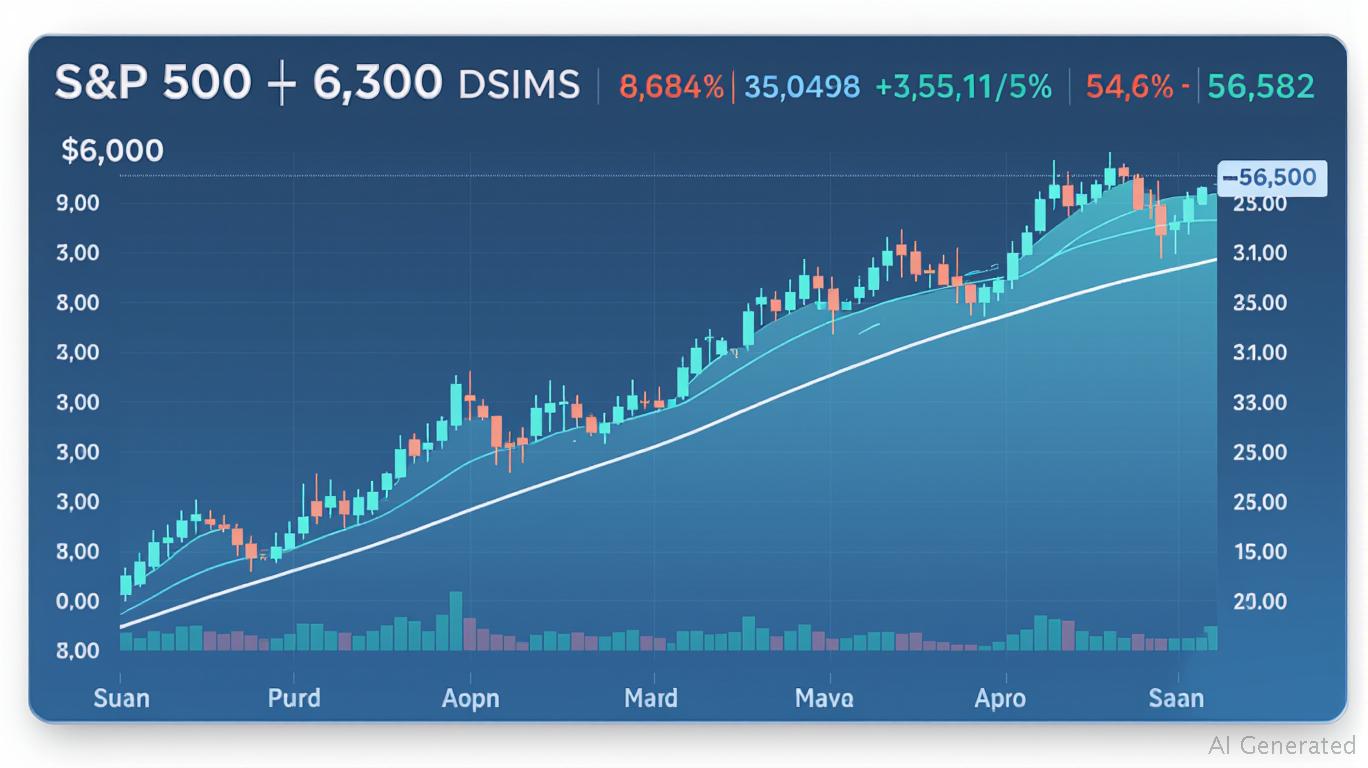This screenshot has width=1368, height=768.
Task: Click the 35.00 right axis label
Action: coord(1260,303)
